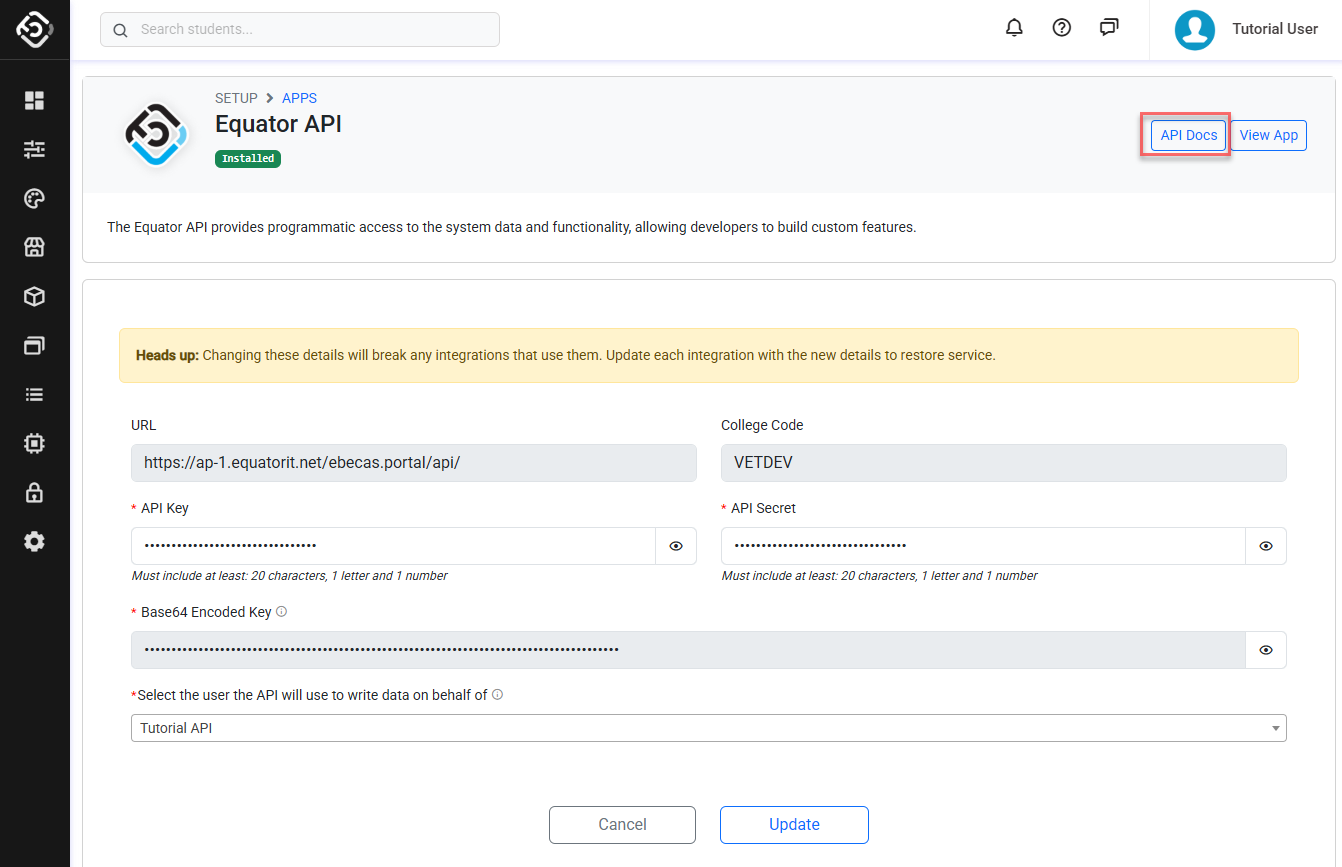The width and height of the screenshot is (1342, 867).
Task: Open the dashboard icon in sidebar
Action: tap(35, 100)
